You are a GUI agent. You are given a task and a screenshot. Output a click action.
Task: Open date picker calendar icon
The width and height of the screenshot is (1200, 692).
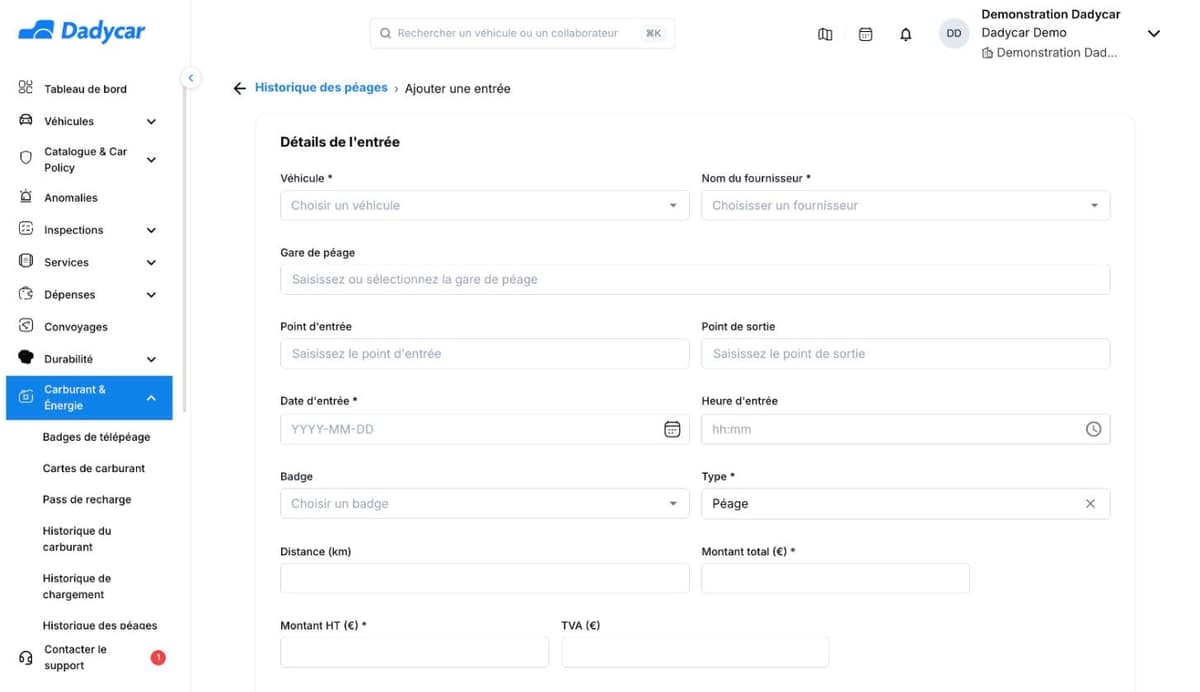[x=672, y=429]
